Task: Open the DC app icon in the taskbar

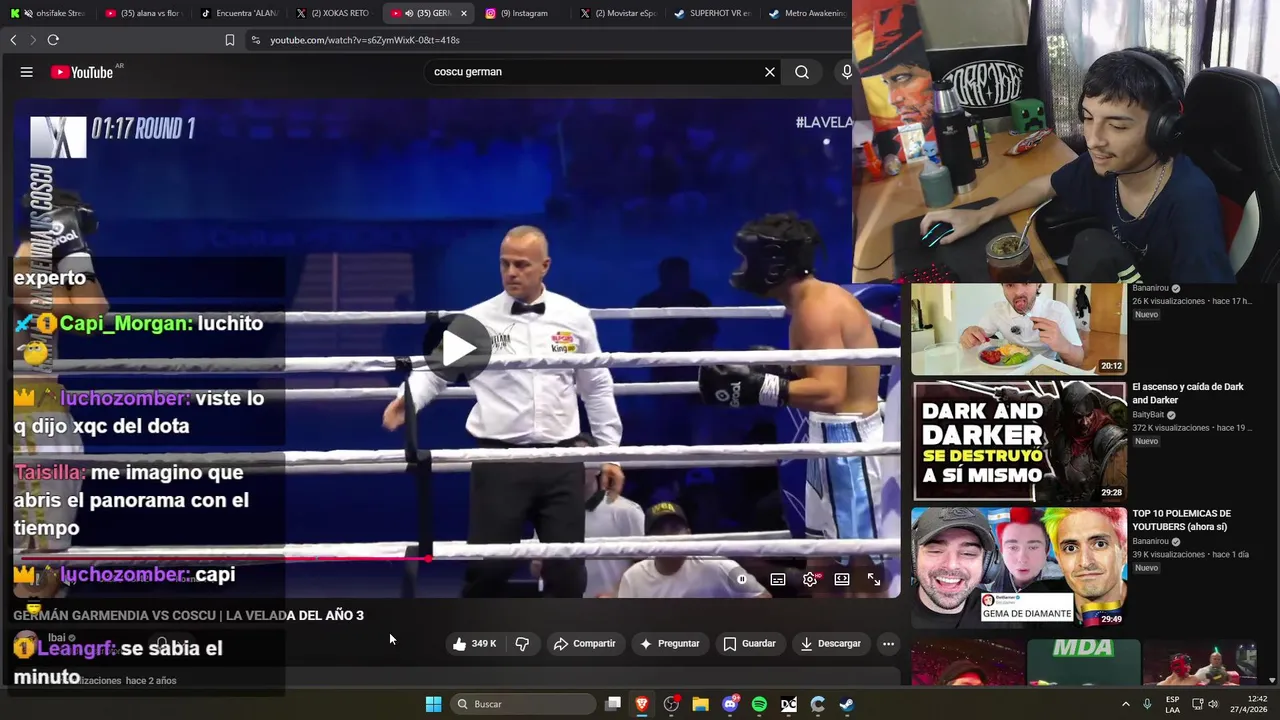Action: tap(789, 704)
